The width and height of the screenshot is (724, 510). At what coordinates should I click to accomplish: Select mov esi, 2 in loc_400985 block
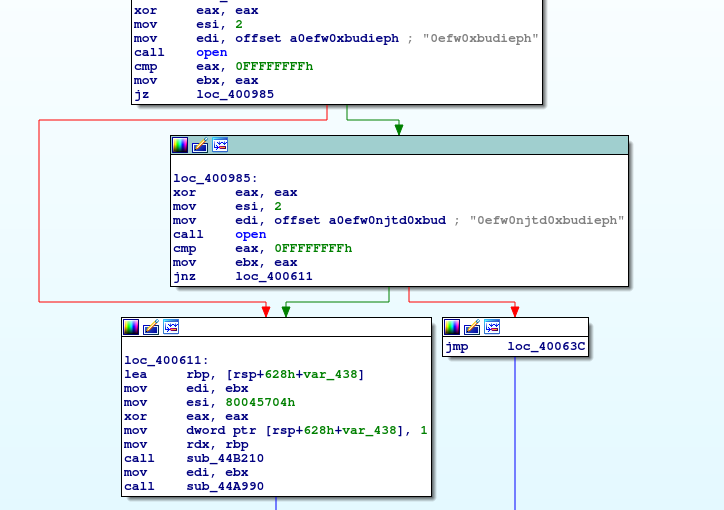227,206
